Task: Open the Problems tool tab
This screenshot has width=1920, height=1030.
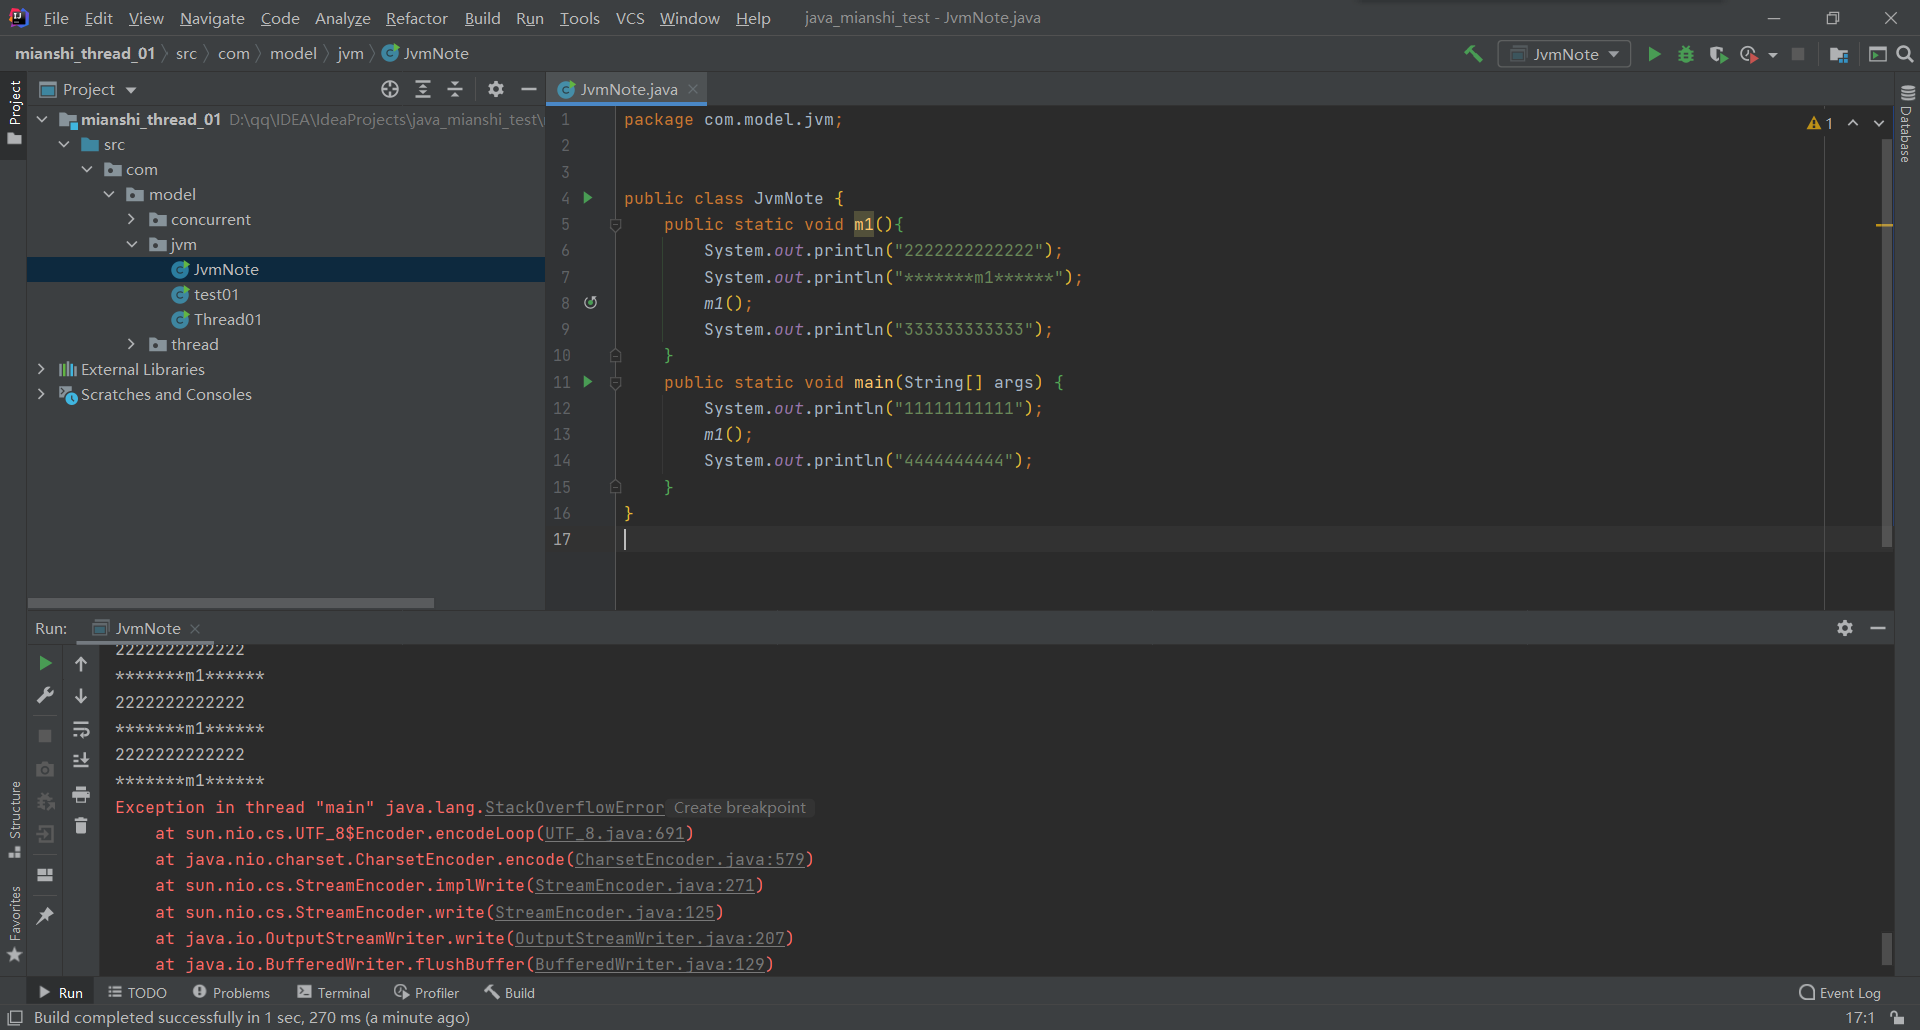Action: click(231, 993)
